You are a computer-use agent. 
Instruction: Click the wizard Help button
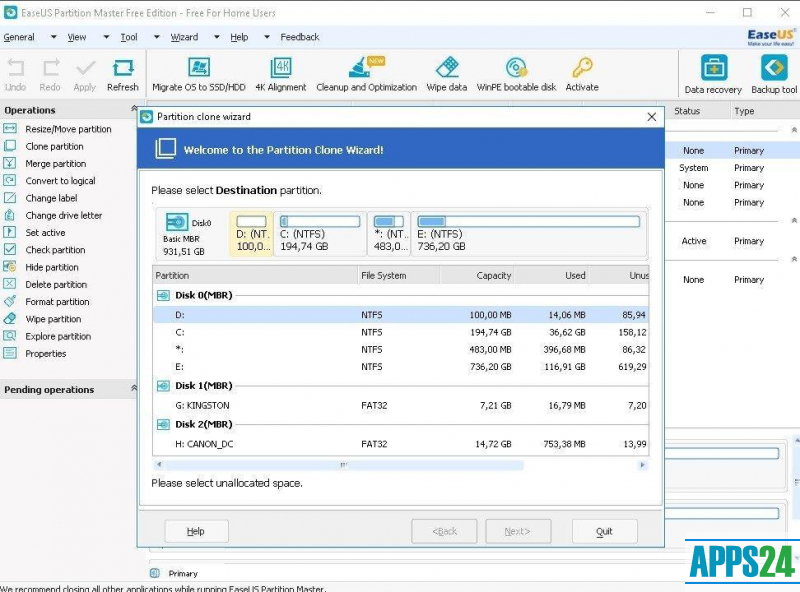[196, 532]
